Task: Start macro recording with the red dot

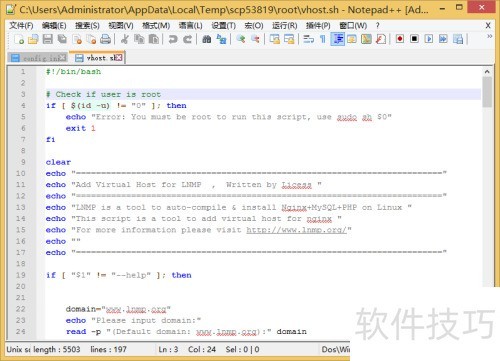Action: pyautogui.click(x=400, y=39)
